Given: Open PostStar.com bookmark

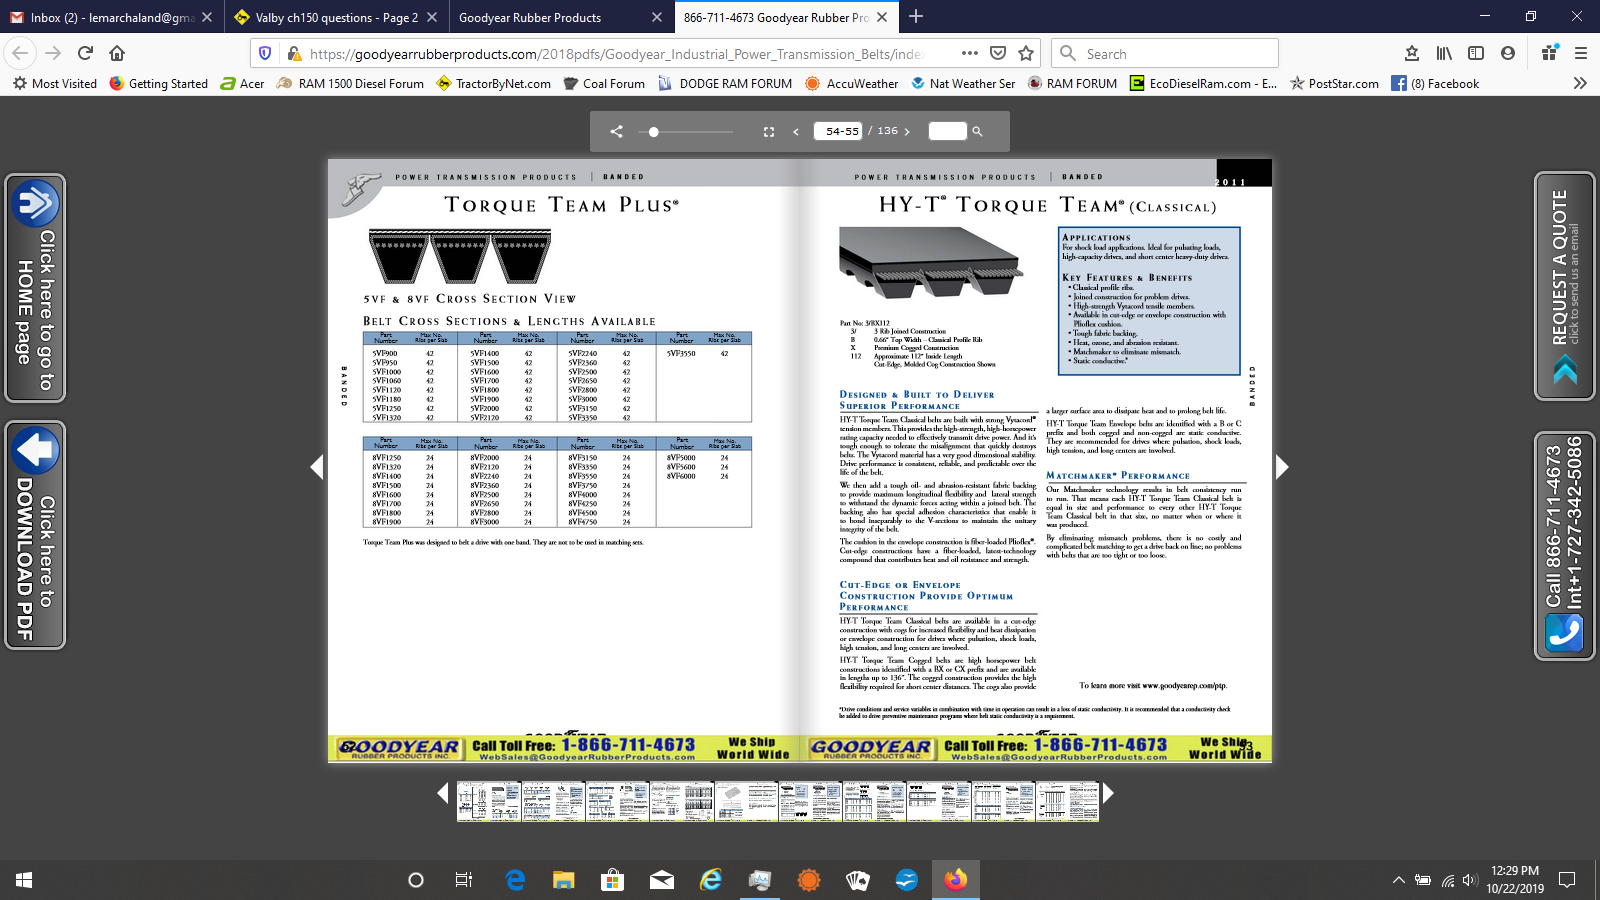Looking at the screenshot, I should (x=1335, y=83).
